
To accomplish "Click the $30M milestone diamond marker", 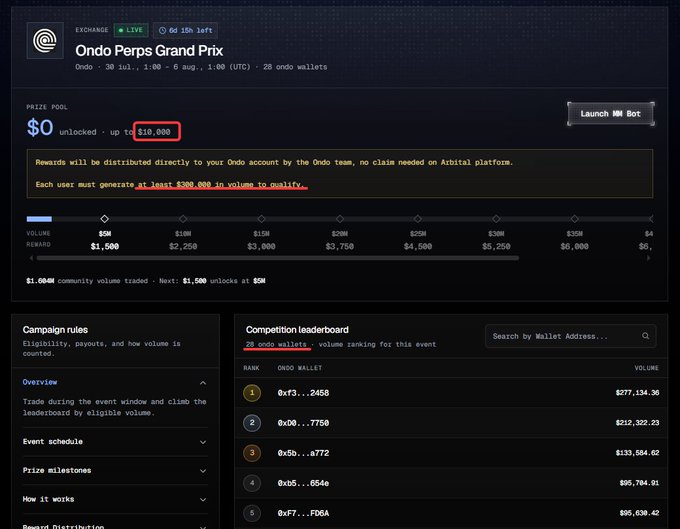I will pos(496,219).
